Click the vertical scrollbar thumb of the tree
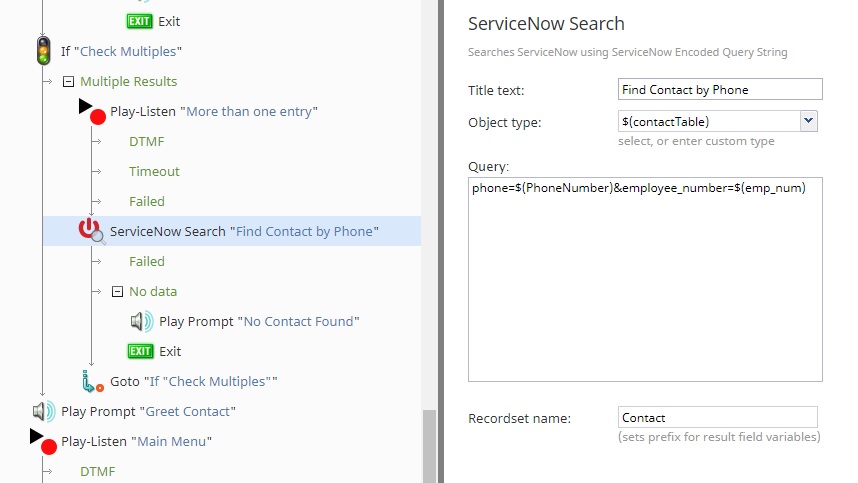The image size is (858, 483). (x=430, y=446)
